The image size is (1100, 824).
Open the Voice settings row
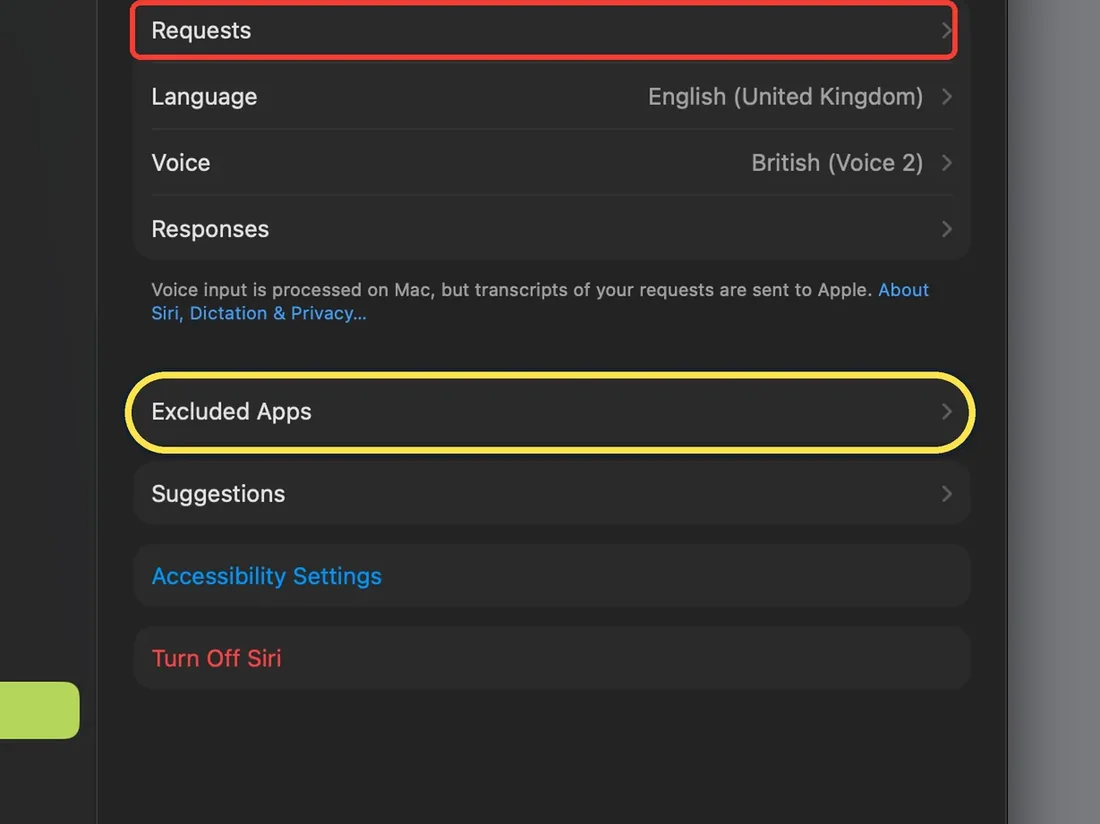point(551,163)
